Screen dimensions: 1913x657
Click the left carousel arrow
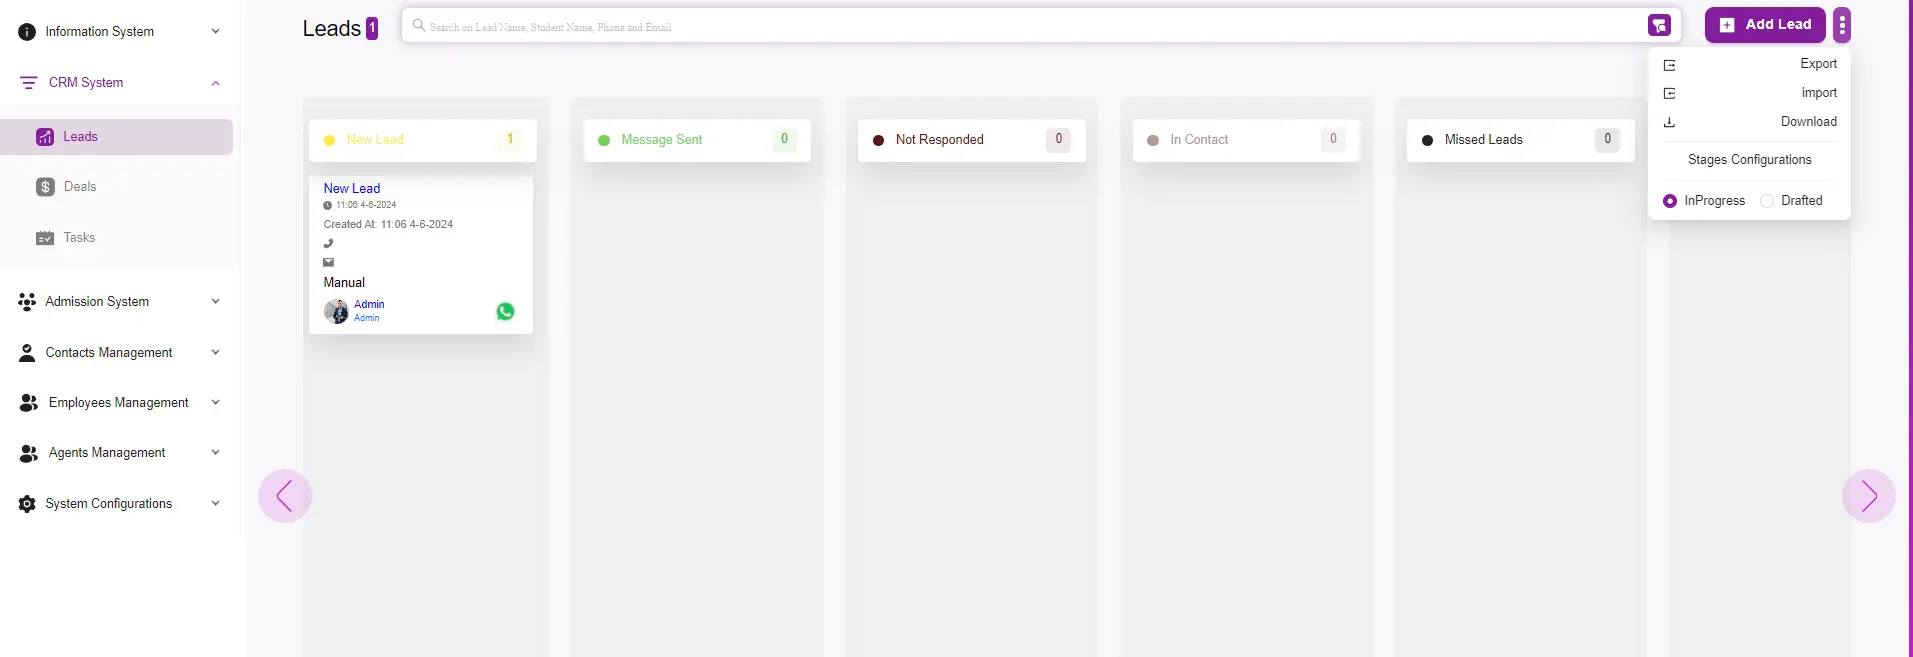tap(285, 496)
